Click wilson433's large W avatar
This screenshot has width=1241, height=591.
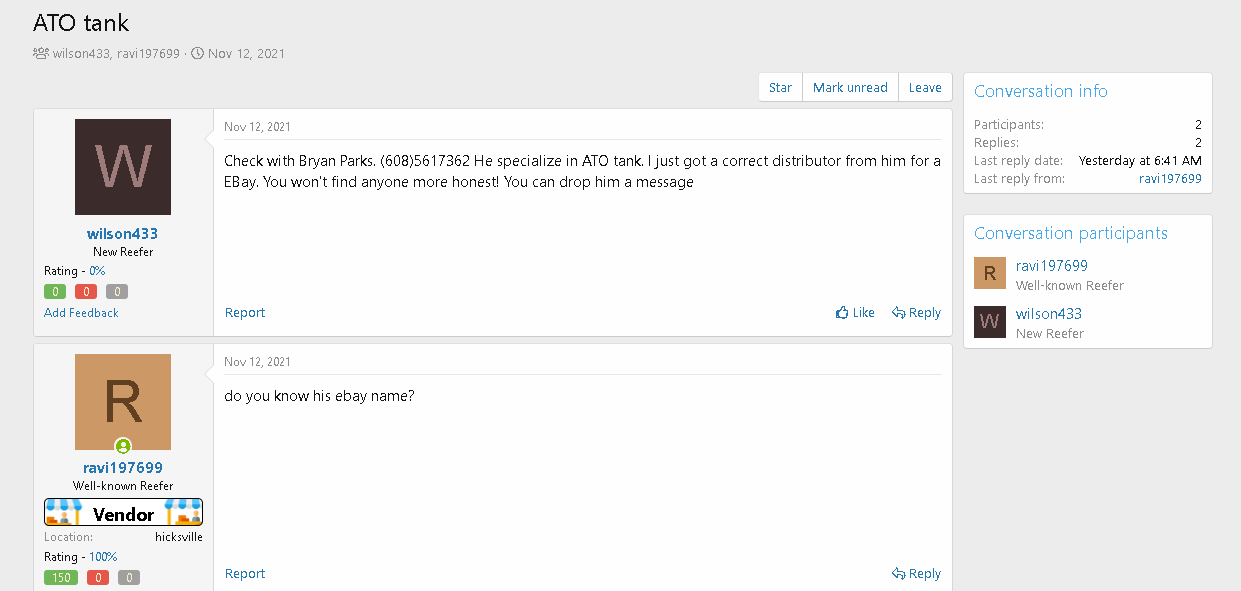point(123,167)
